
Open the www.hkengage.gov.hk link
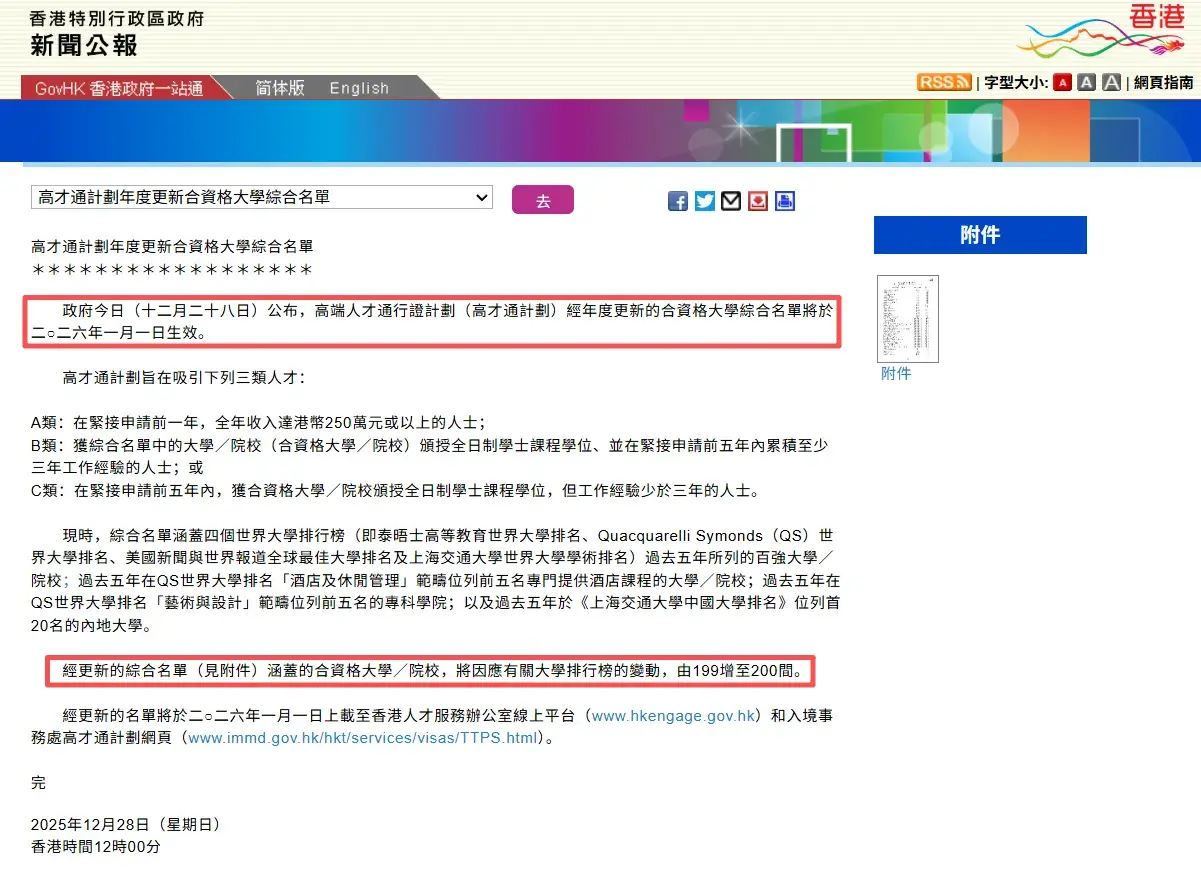671,716
